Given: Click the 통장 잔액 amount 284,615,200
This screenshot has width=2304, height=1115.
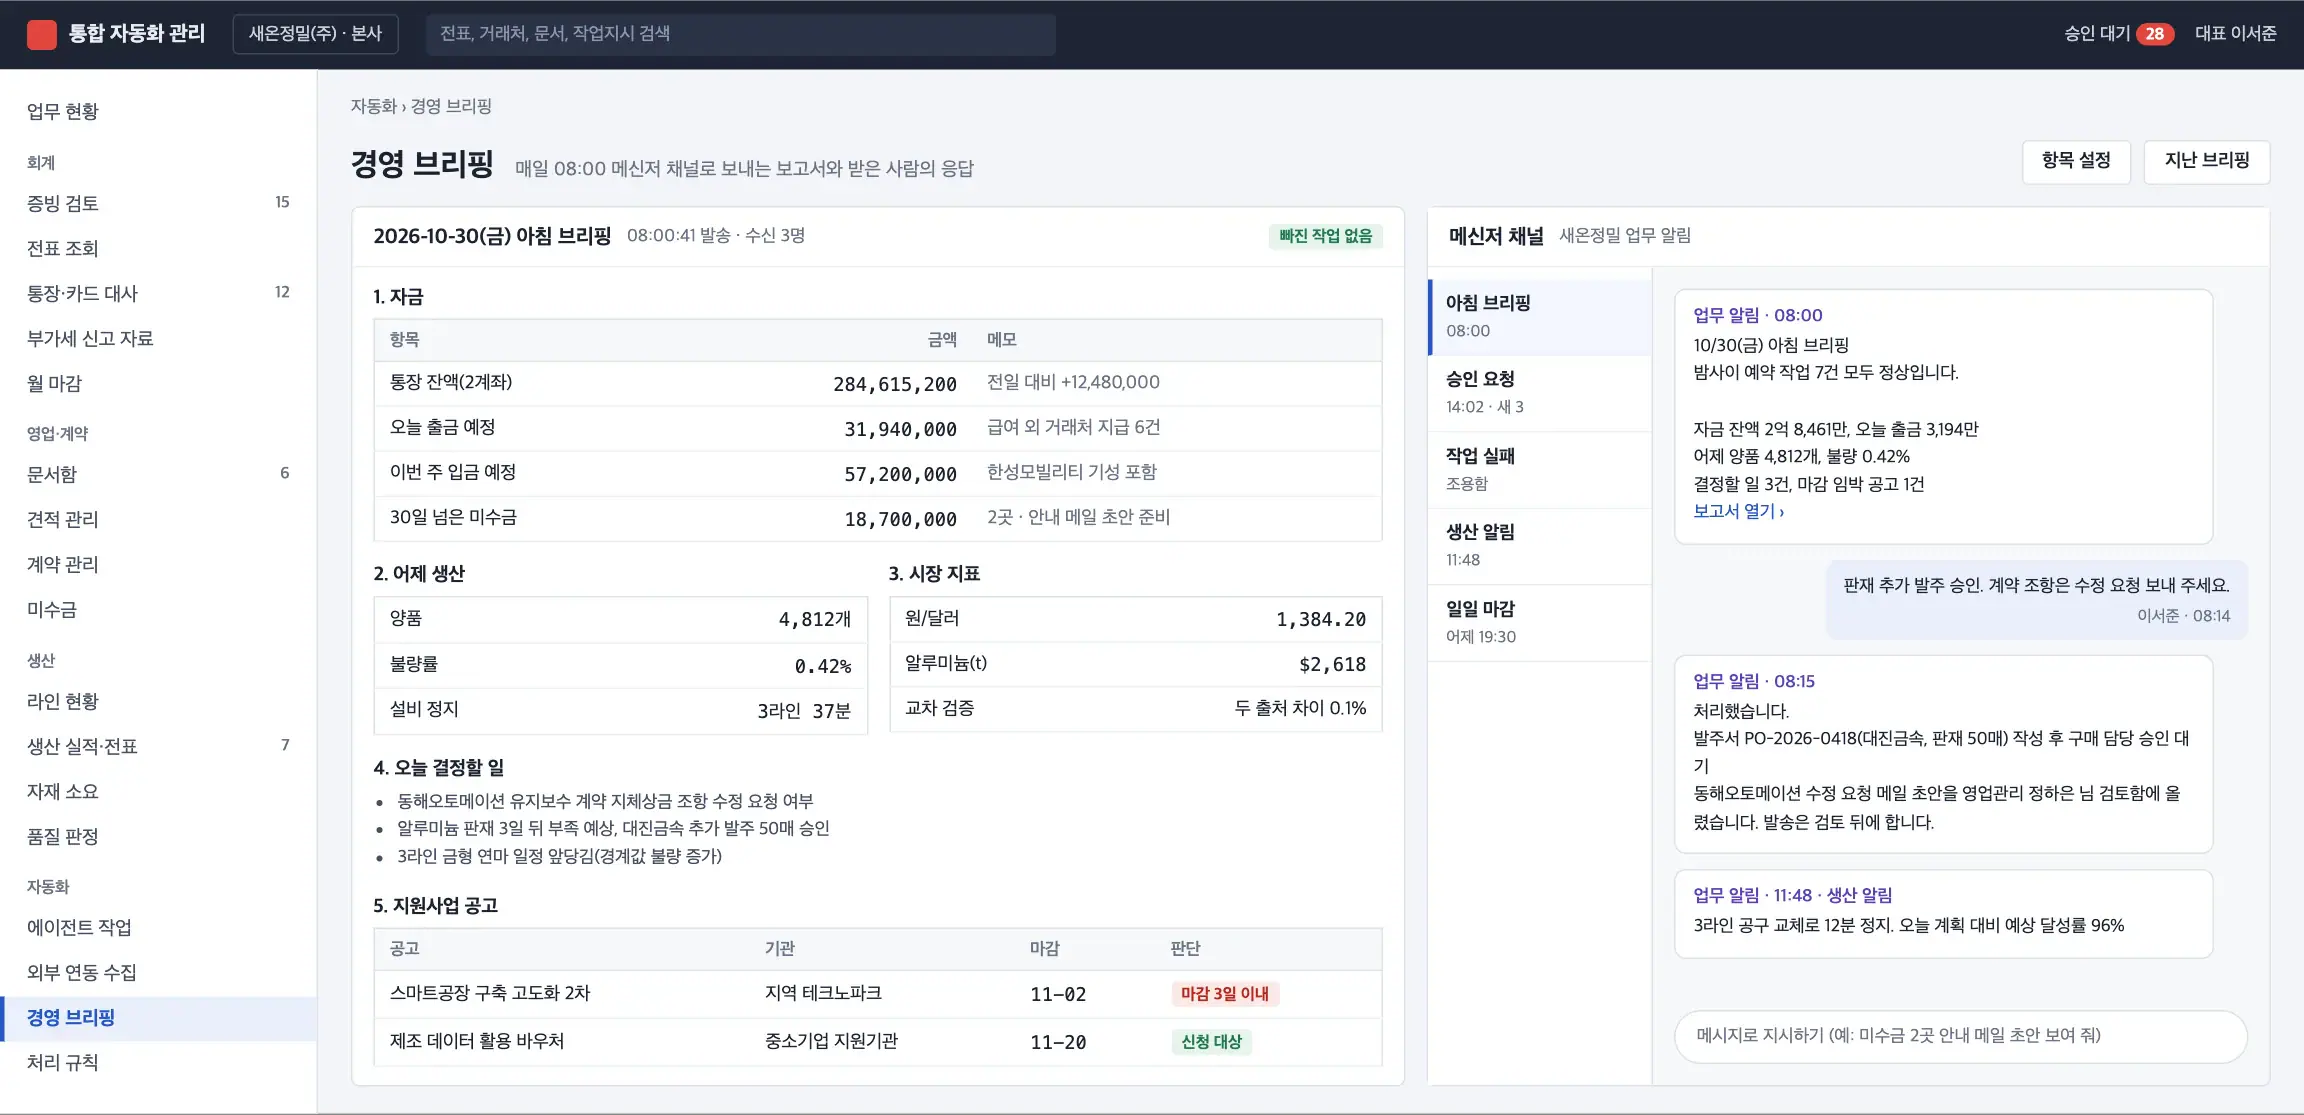Looking at the screenshot, I should click(x=894, y=384).
